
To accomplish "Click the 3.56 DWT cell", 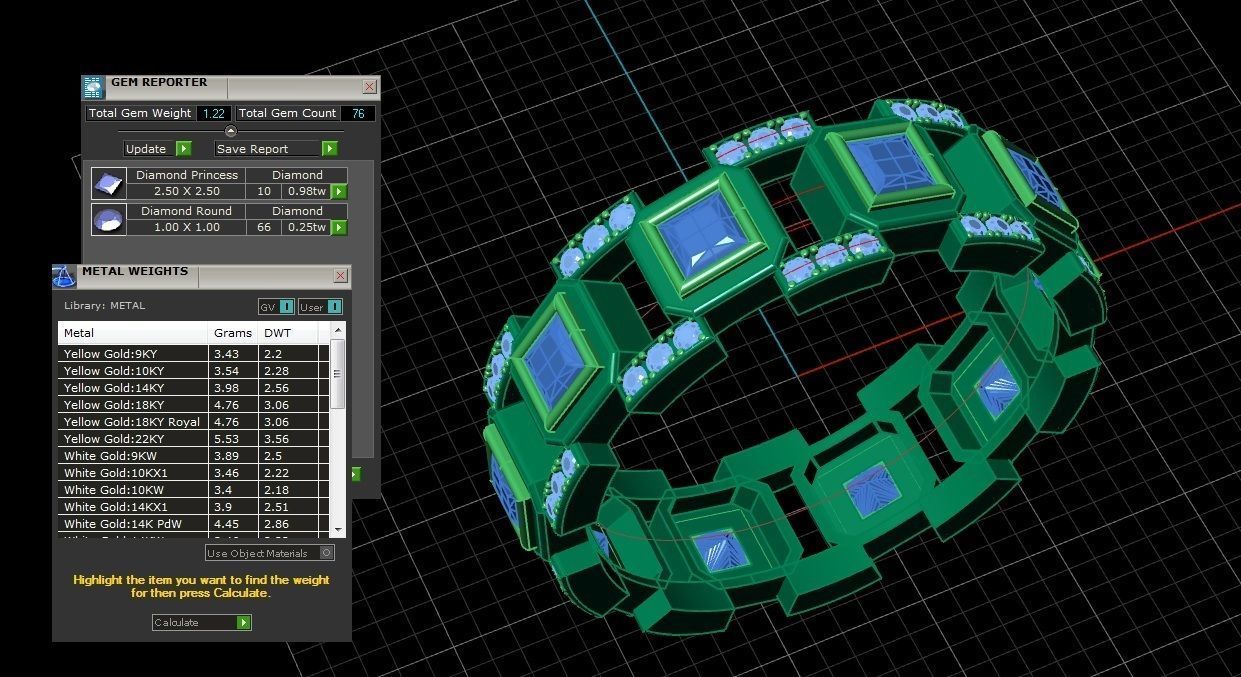I will pos(288,439).
